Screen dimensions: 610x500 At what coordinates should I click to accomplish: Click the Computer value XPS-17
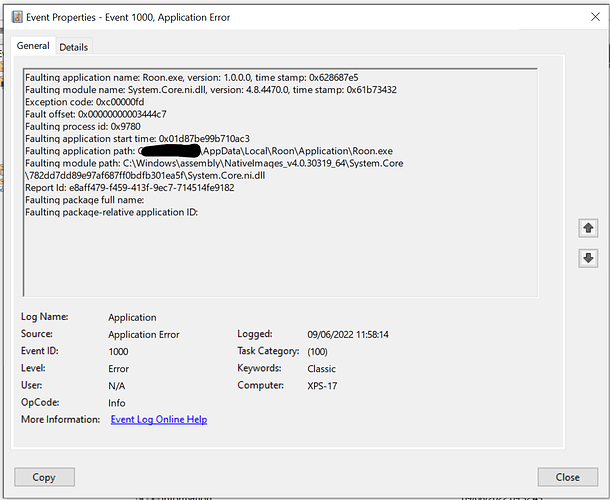point(322,386)
